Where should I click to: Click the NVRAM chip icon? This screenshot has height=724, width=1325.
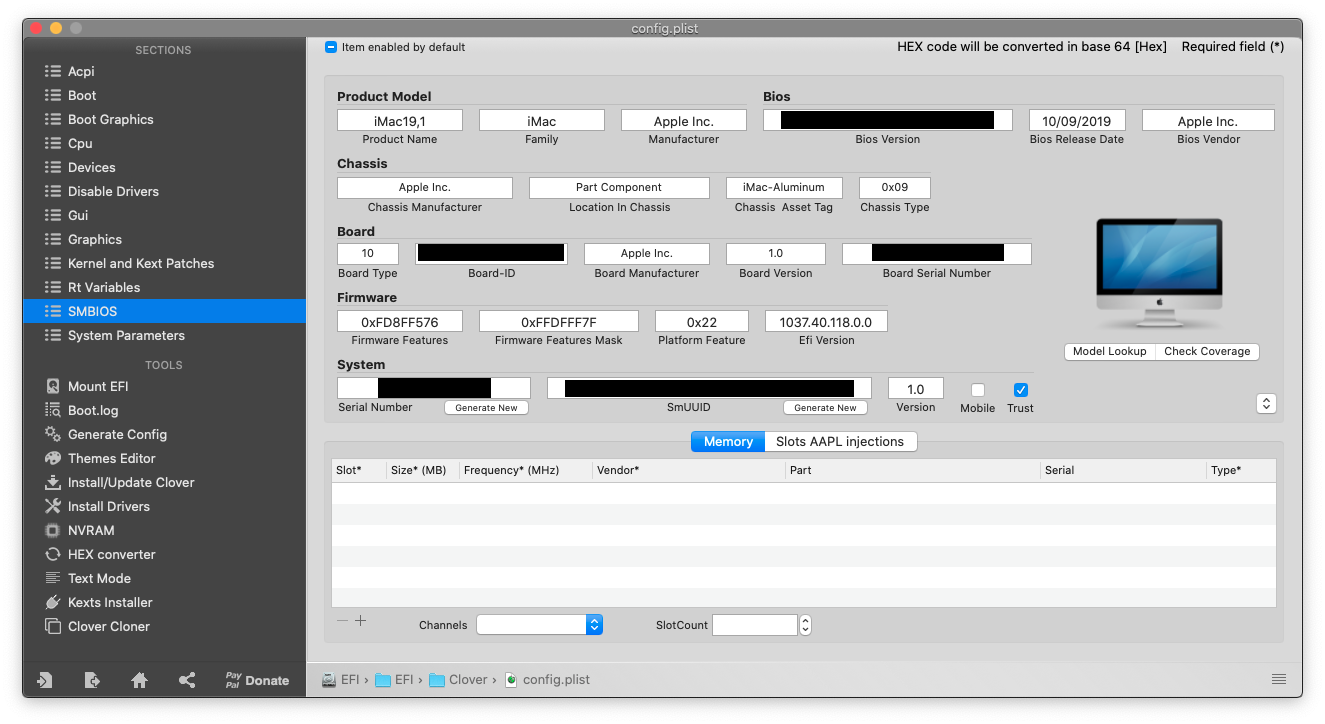tap(53, 530)
